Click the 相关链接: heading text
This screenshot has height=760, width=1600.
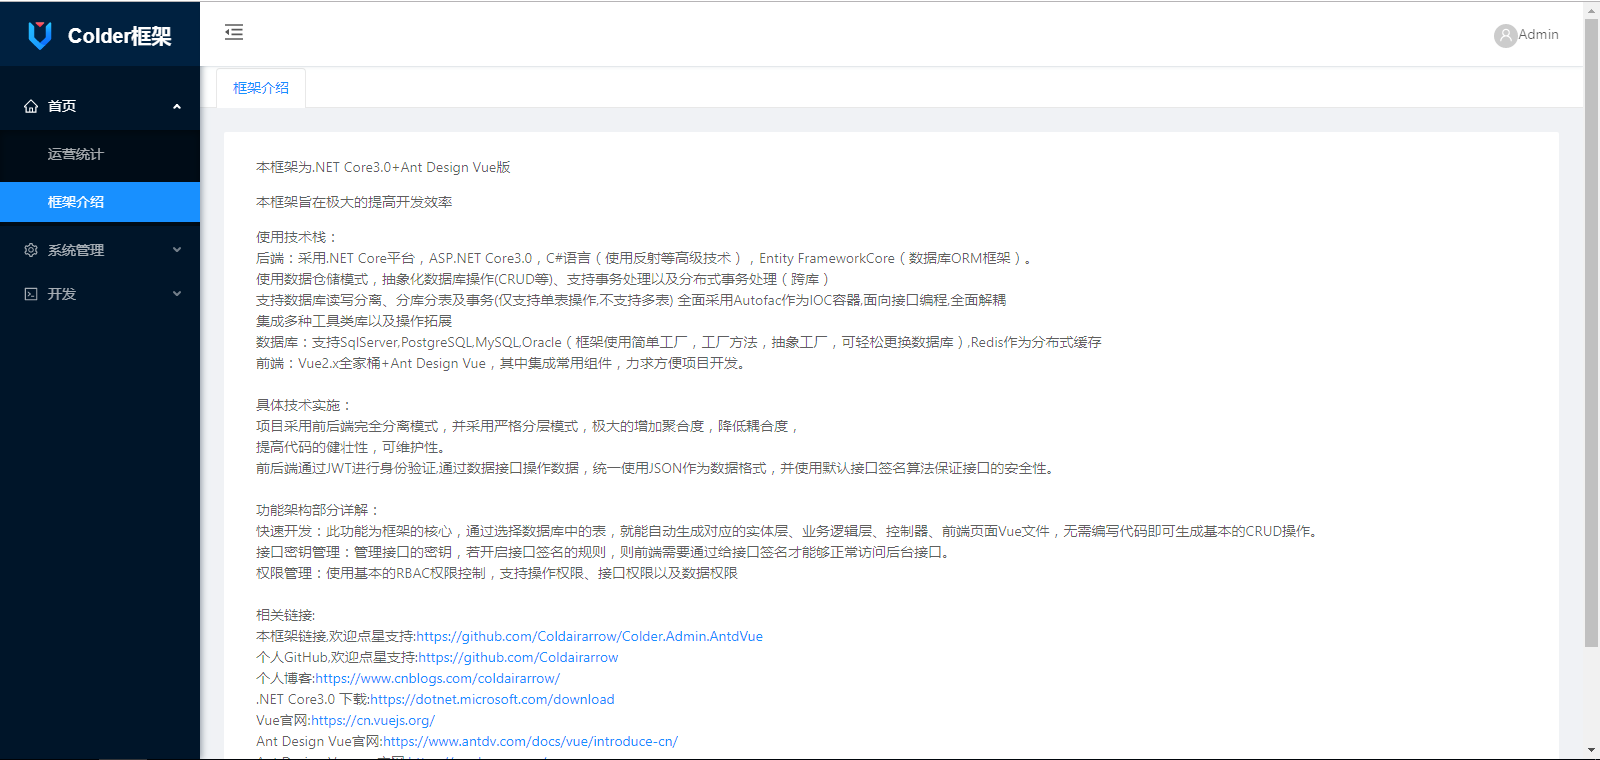click(x=285, y=615)
